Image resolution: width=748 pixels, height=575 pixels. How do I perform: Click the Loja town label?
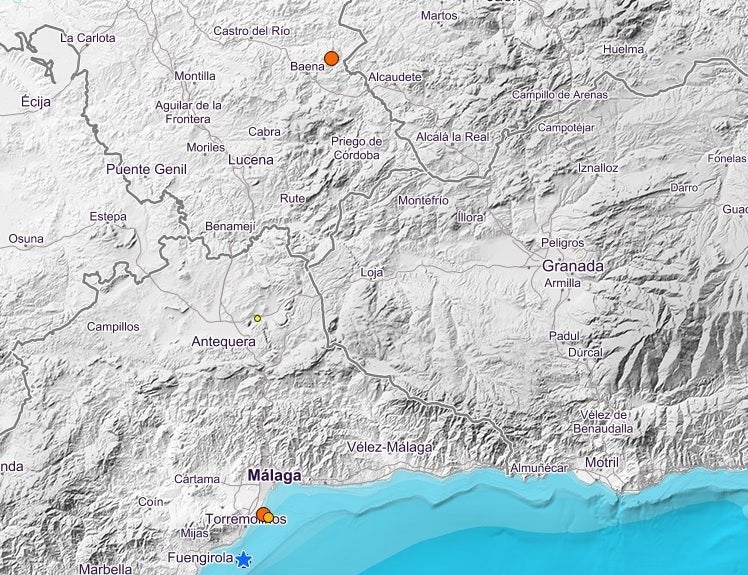(371, 272)
